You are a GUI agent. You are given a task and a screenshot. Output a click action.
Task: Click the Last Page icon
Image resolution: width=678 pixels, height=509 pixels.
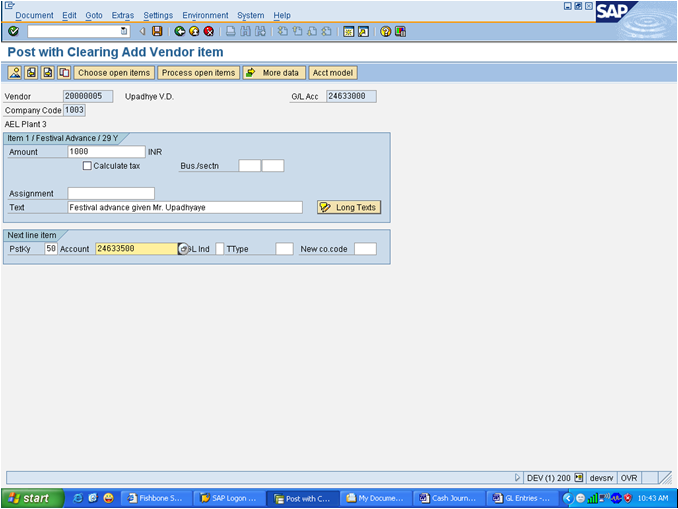(x=326, y=31)
